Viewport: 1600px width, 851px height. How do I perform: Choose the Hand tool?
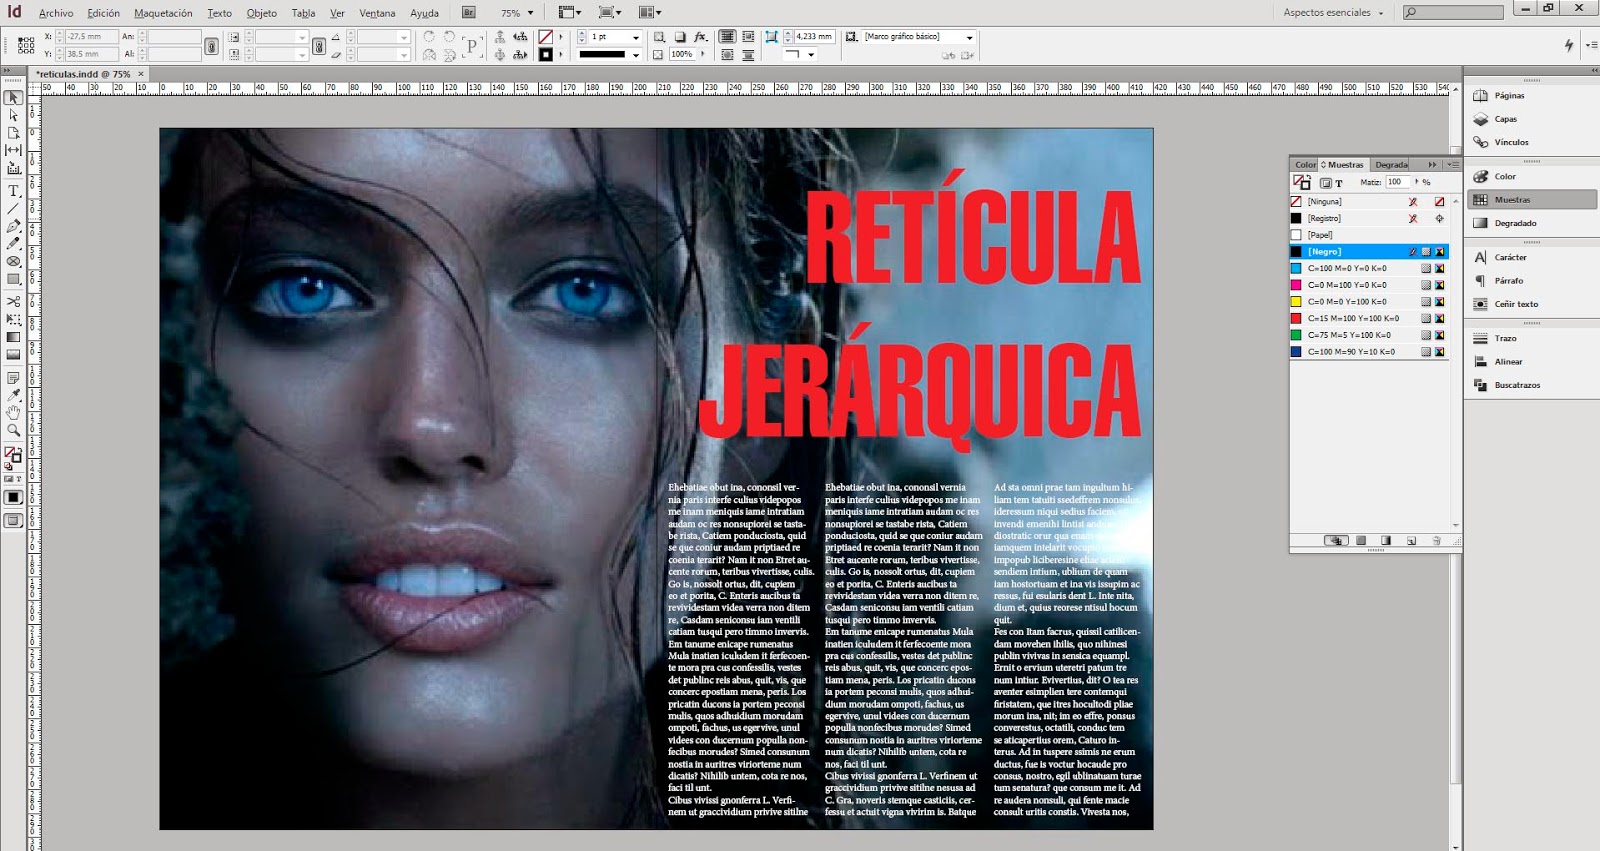(13, 412)
